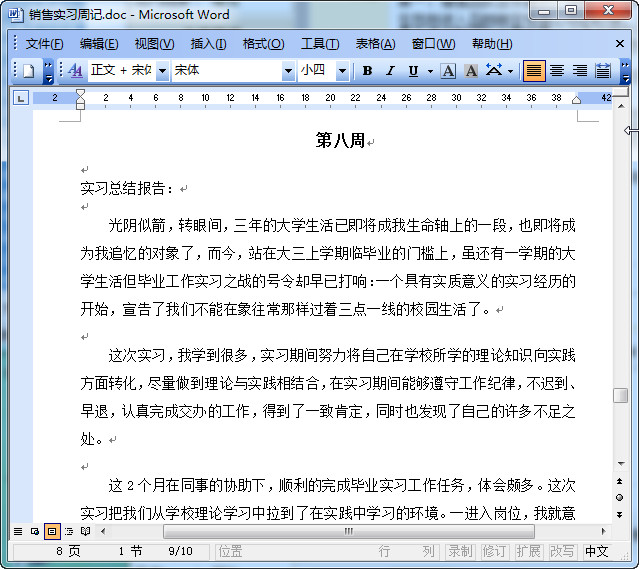Image resolution: width=639 pixels, height=569 pixels.
Task: Click the New Blank Document icon
Action: [28, 71]
